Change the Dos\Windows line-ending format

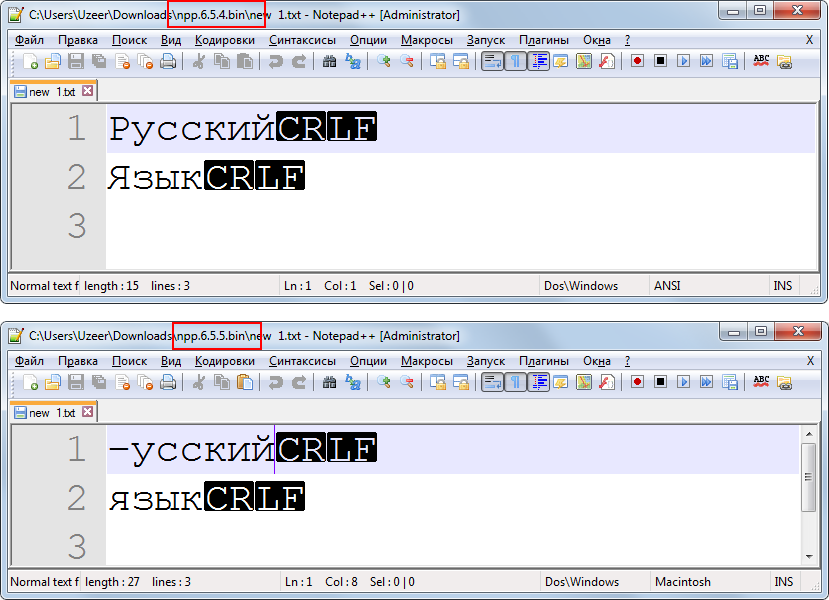pyautogui.click(x=580, y=285)
